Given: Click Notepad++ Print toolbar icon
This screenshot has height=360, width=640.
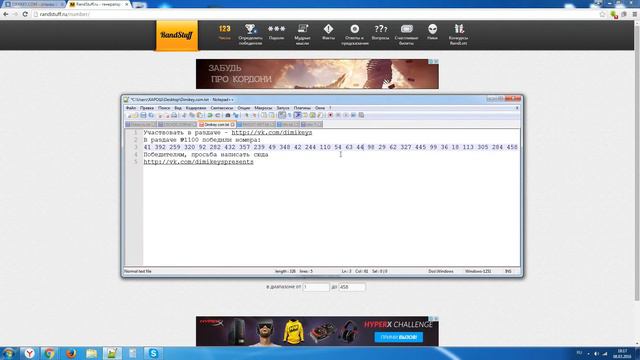Looking at the screenshot, I should click(174, 116).
